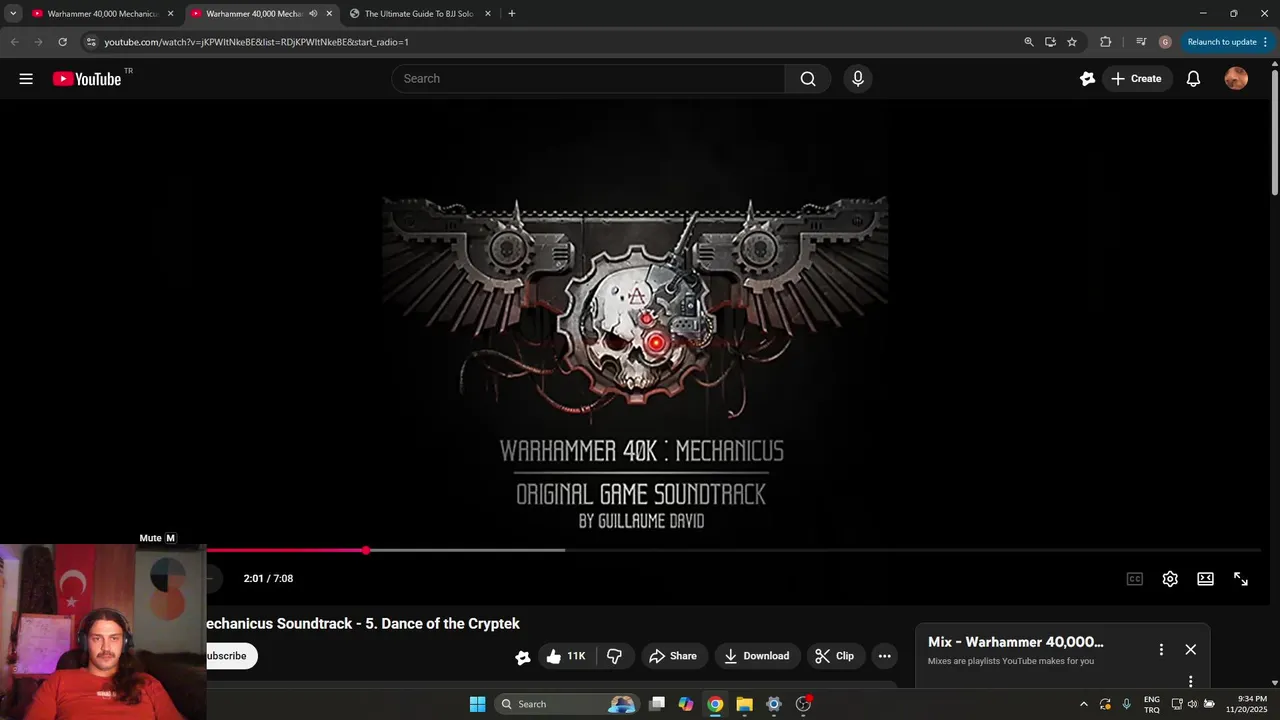Switch ENG TRQ input language
This screenshot has width=1280, height=720.
(x=1152, y=704)
